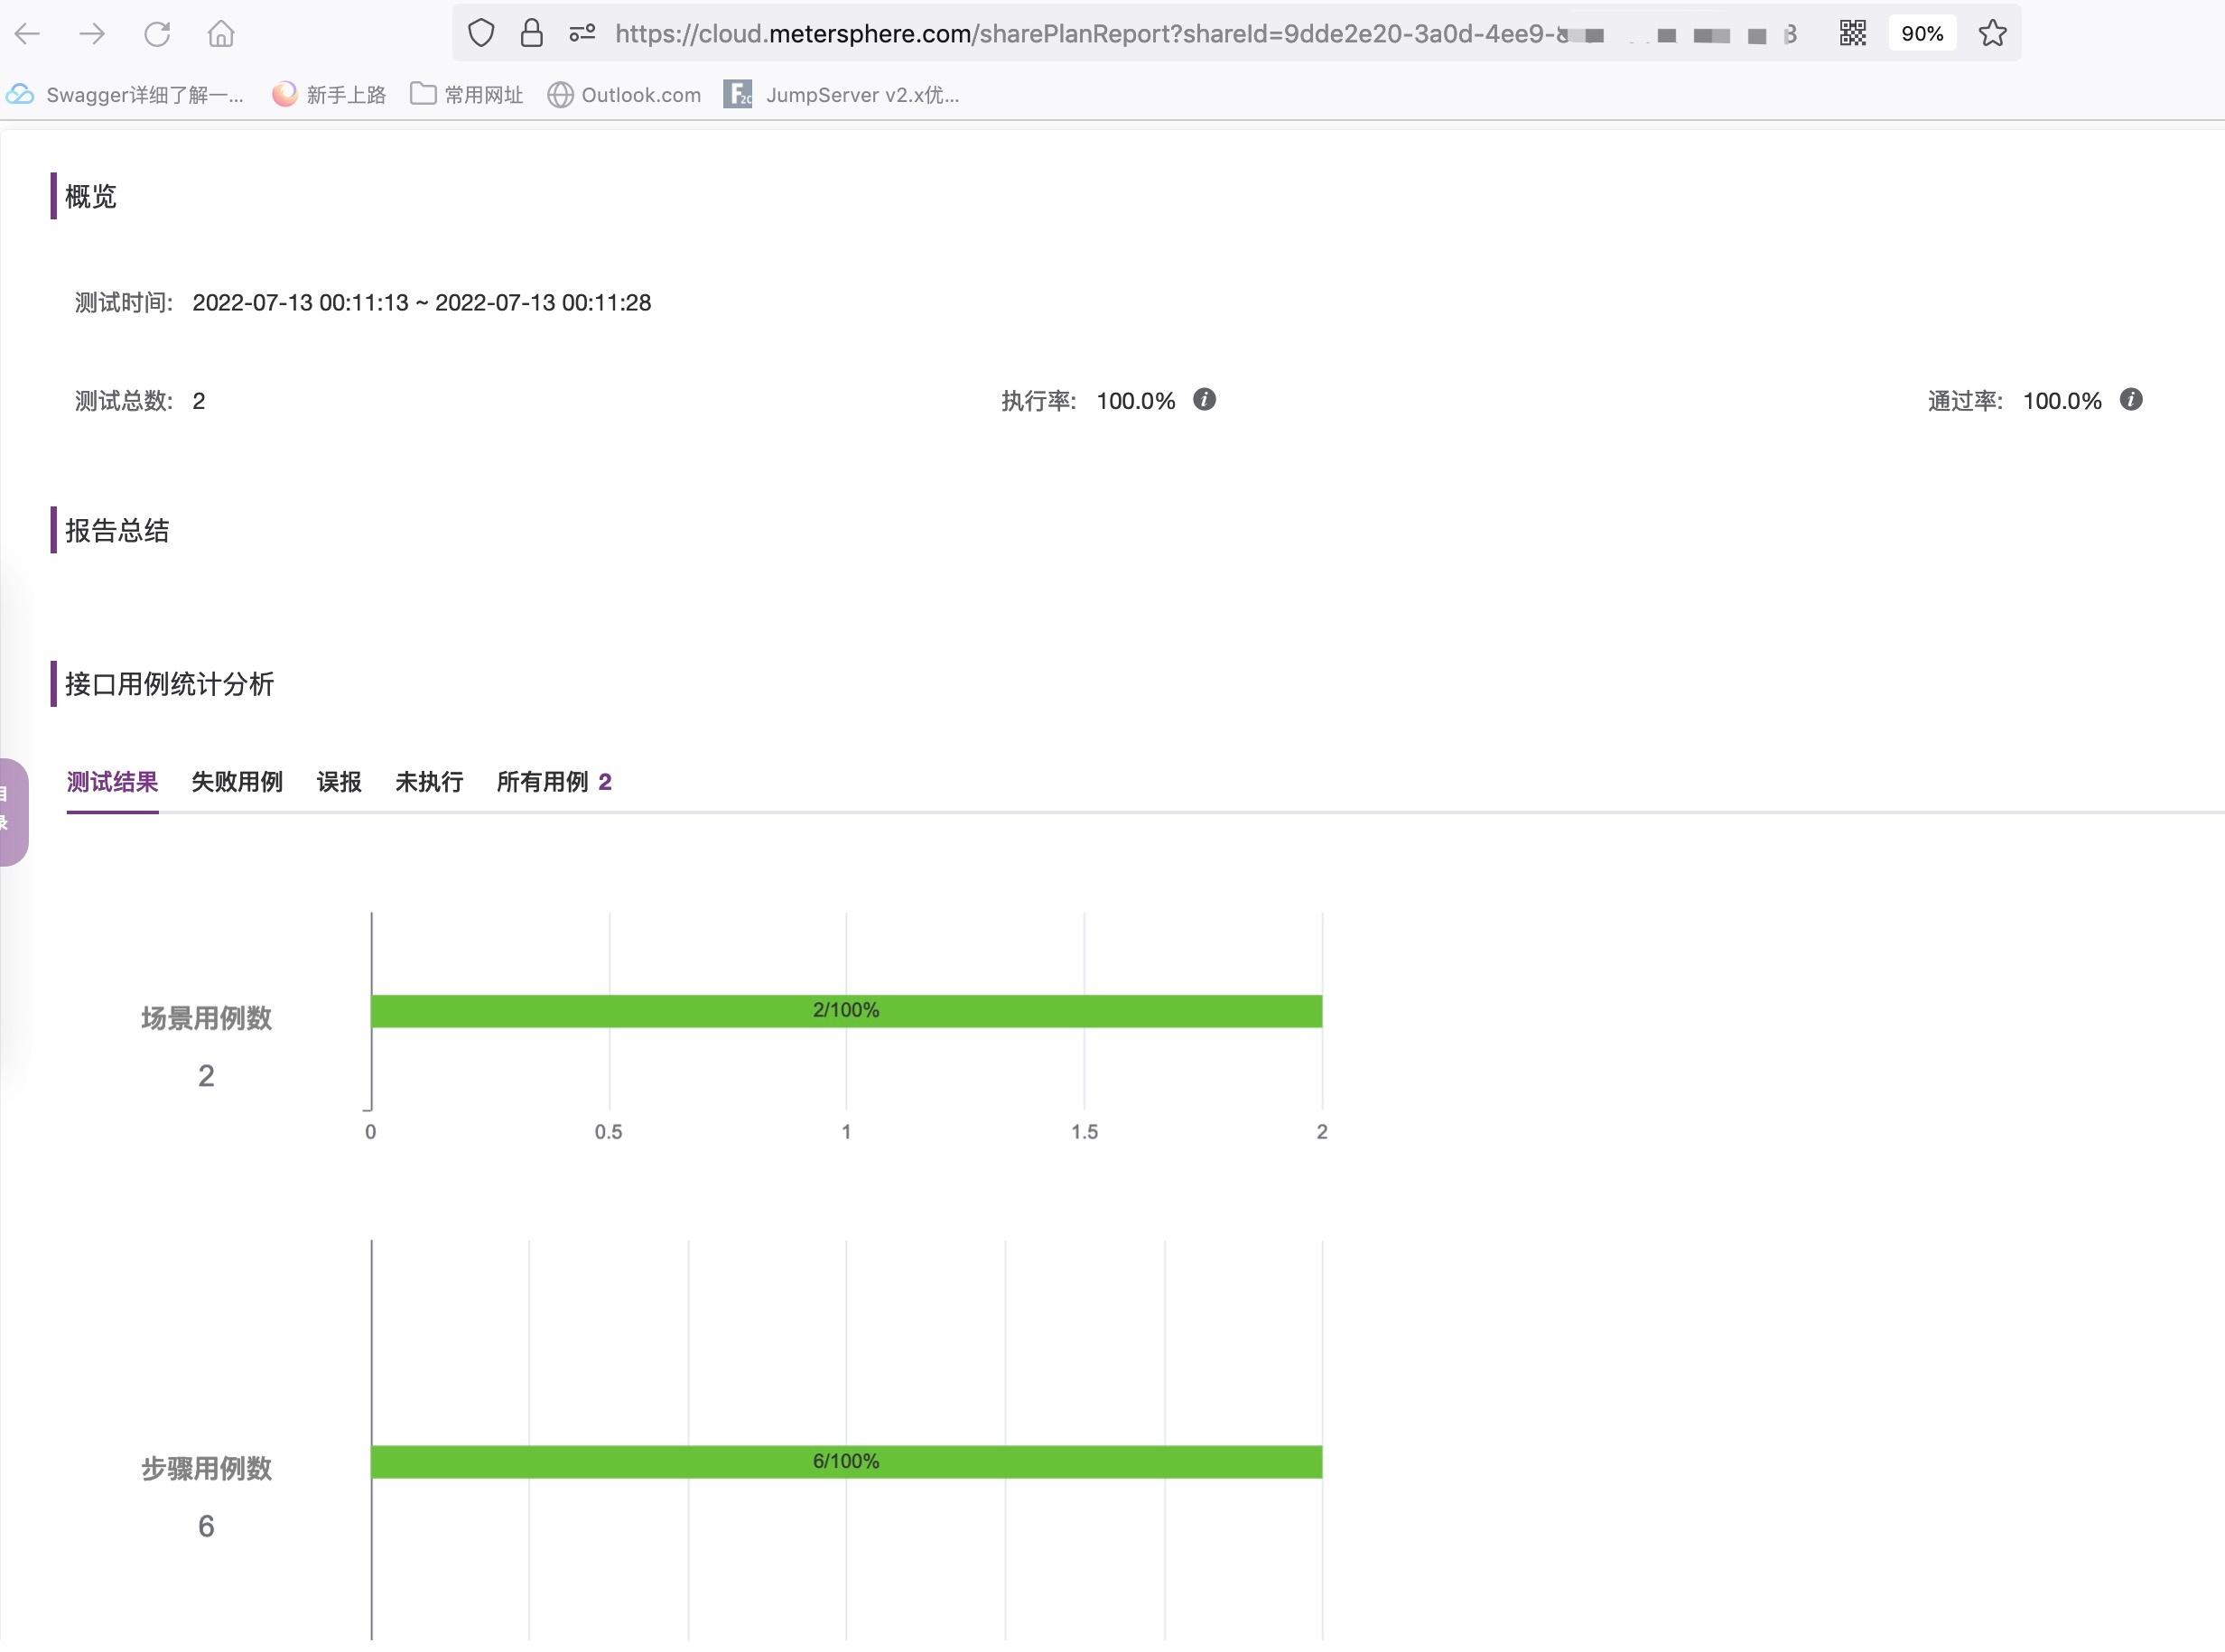Click the 新手上路 bookmark icon

(284, 95)
